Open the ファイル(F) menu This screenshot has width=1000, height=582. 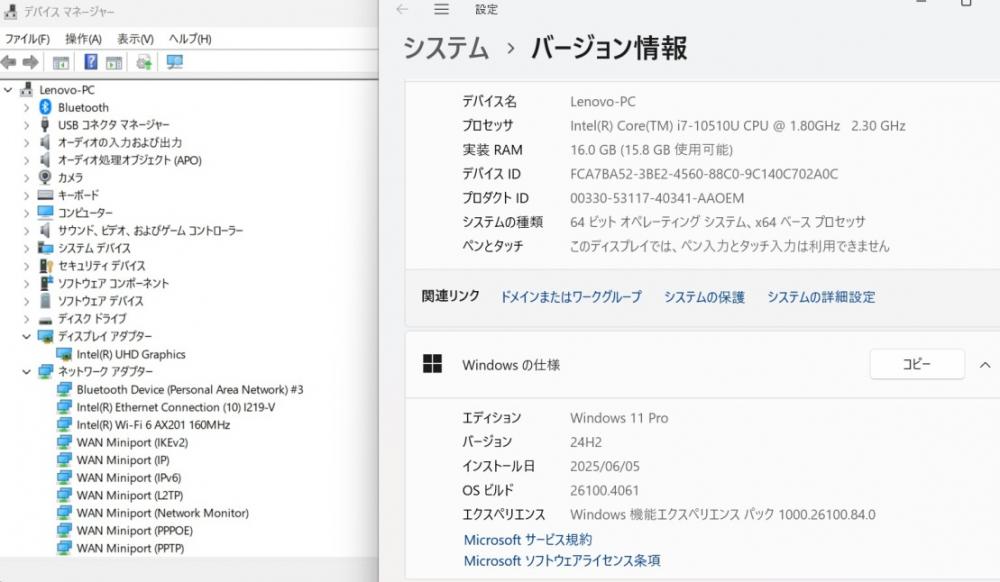pyautogui.click(x=27, y=39)
